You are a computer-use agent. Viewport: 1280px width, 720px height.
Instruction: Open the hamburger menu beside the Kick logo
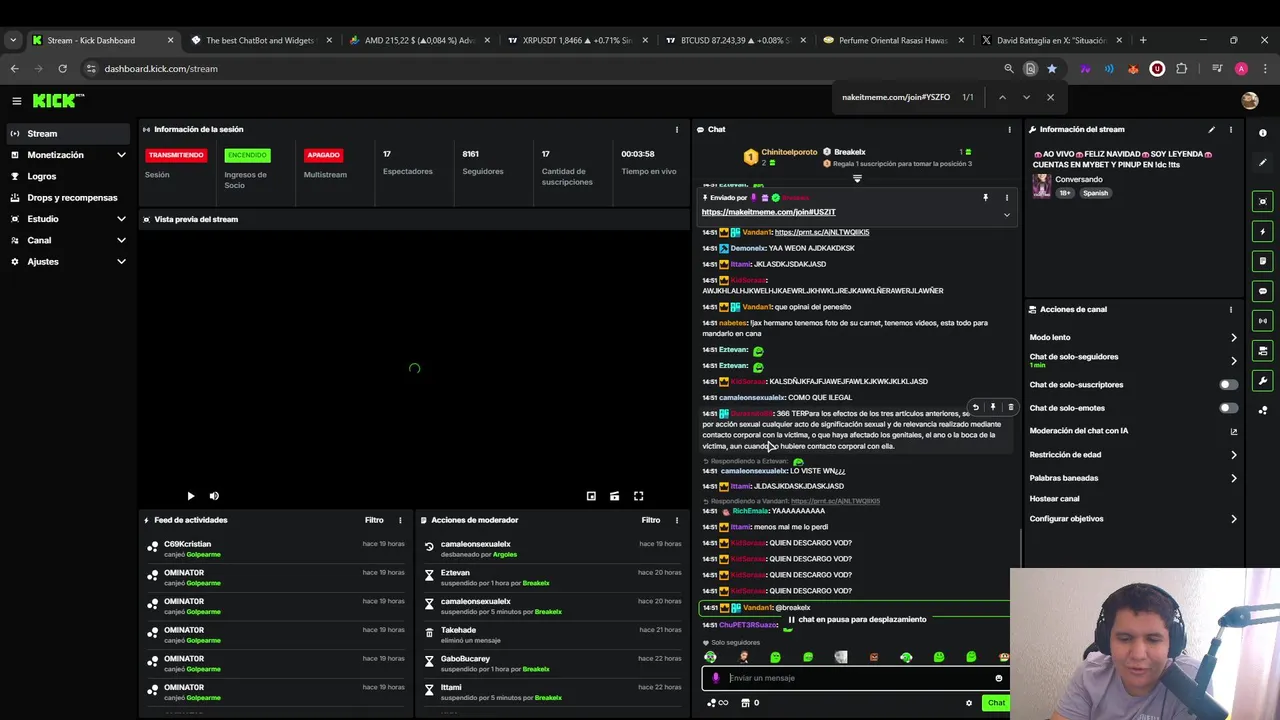(x=17, y=101)
